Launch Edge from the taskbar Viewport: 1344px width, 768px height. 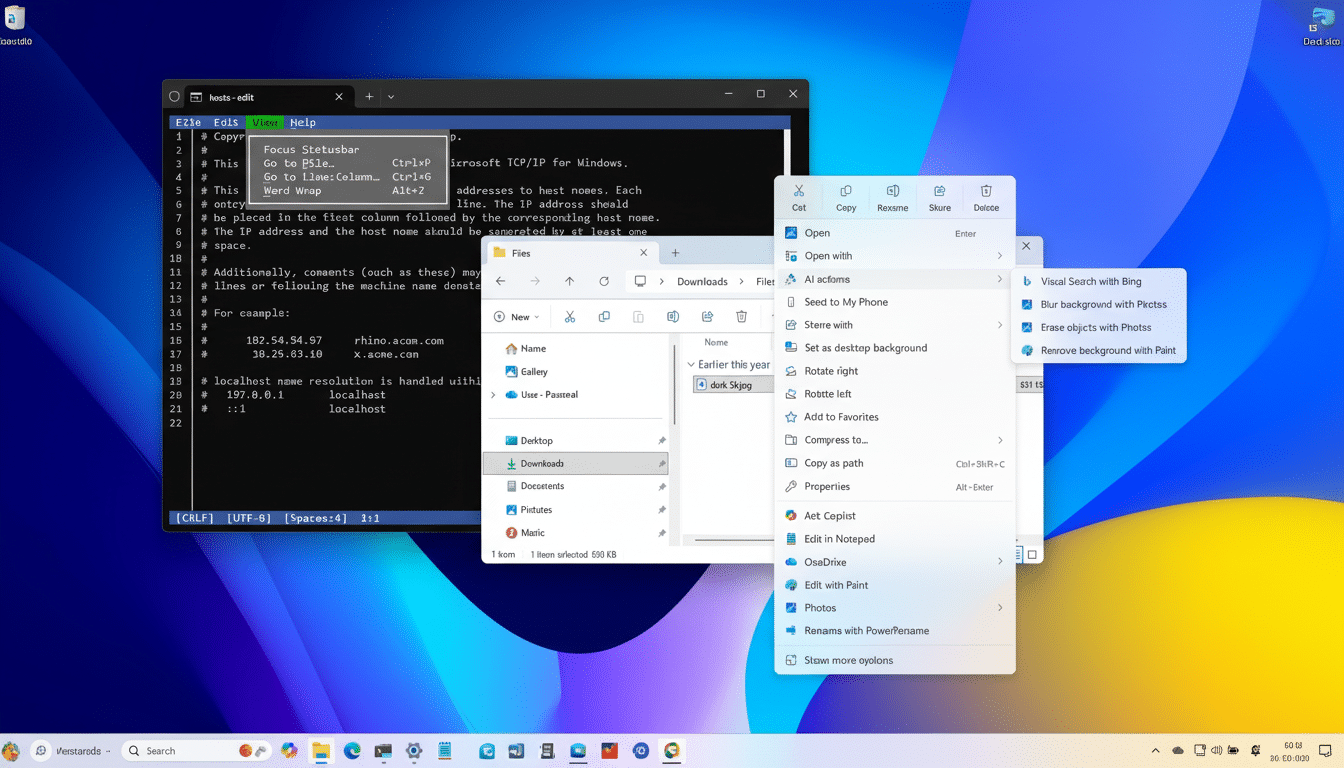click(x=352, y=750)
